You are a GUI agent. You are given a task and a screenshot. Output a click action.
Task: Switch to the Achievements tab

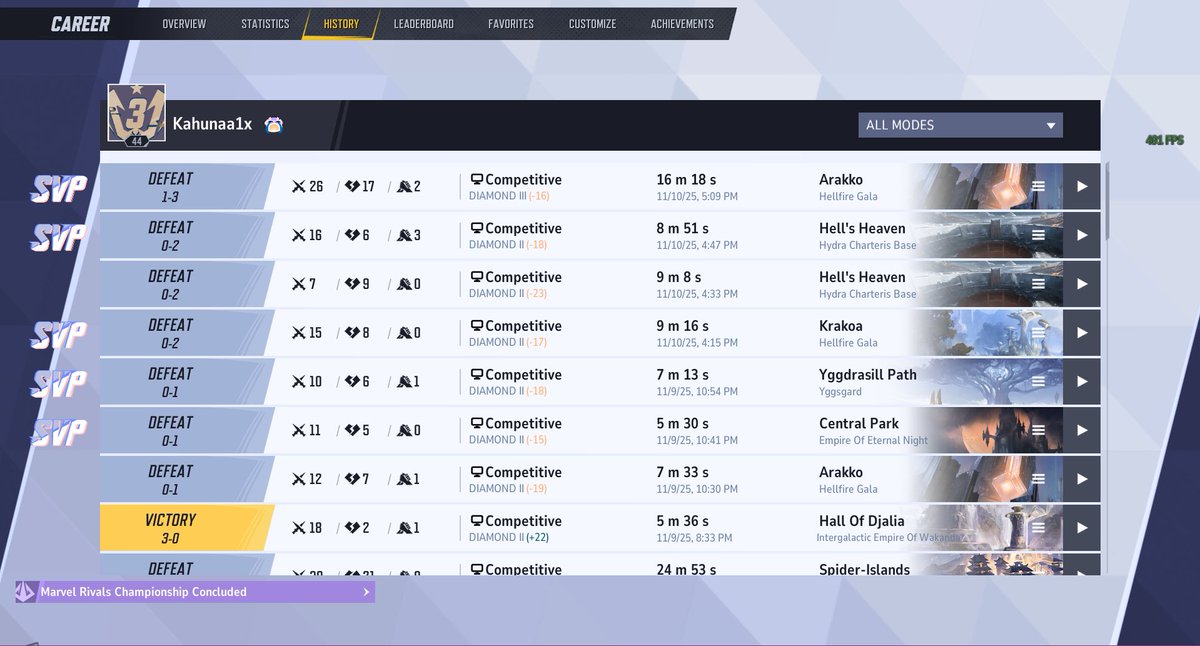pos(682,24)
